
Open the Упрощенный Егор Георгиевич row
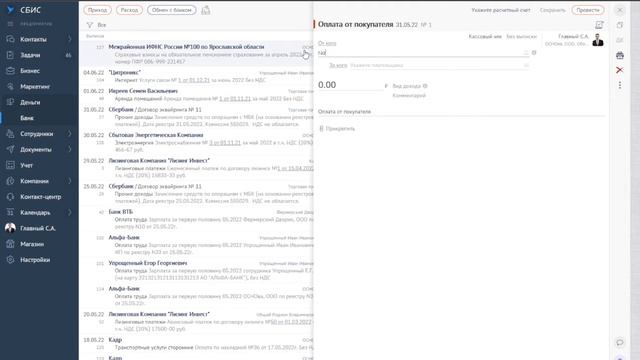click(196, 271)
